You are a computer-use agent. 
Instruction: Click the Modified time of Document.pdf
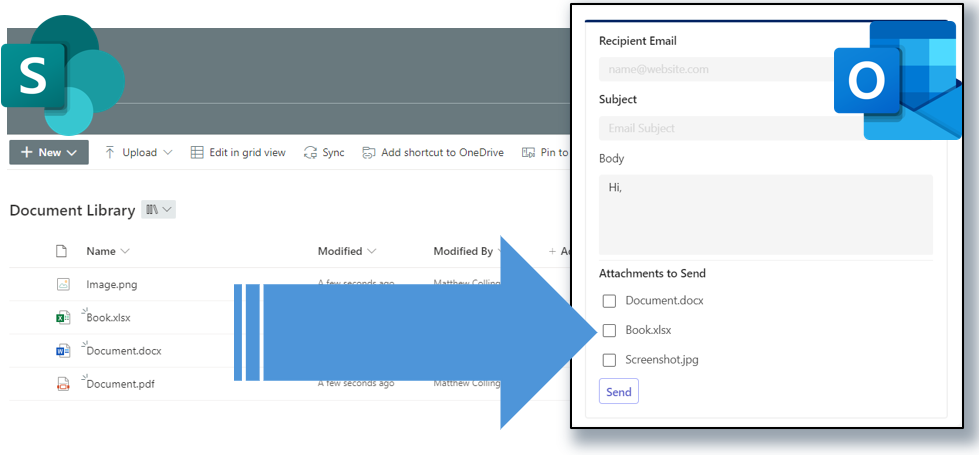point(356,383)
